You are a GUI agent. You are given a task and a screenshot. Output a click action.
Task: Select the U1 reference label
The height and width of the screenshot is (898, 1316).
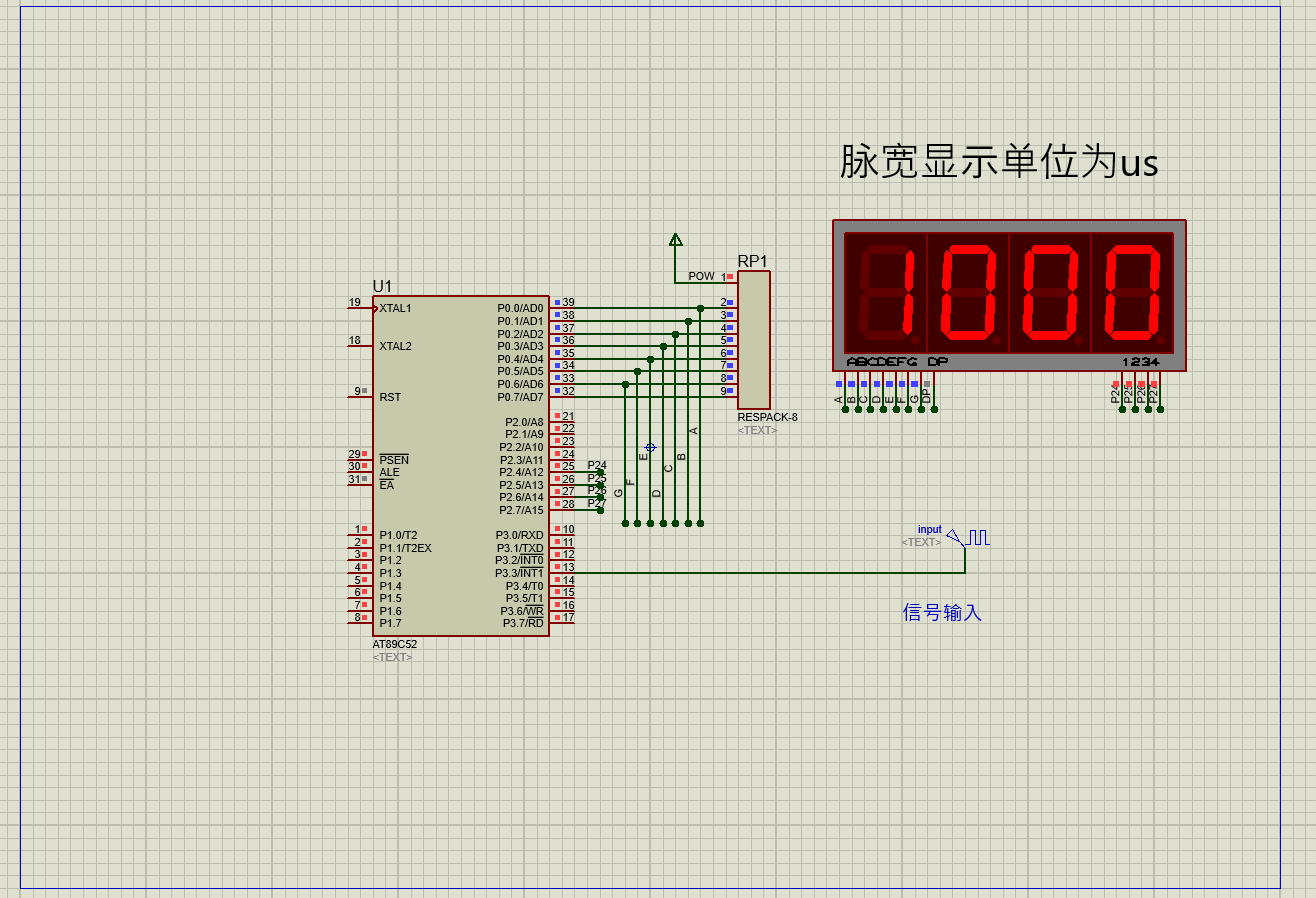(382, 286)
